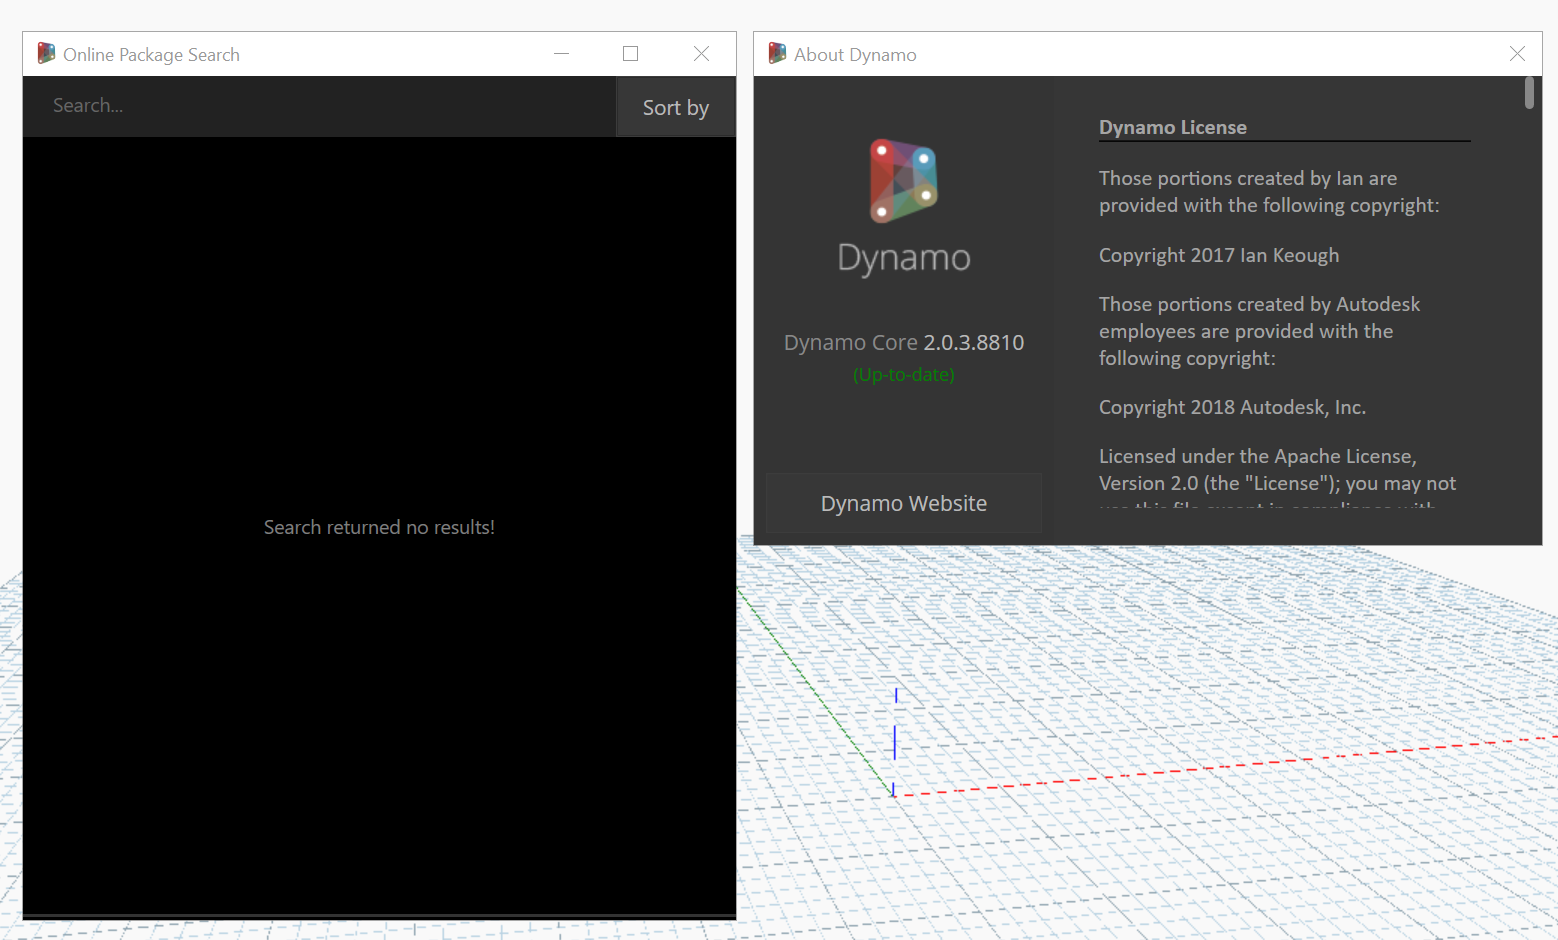
Task: Click the Dynamo icon in the About Dynamo title bar
Action: click(777, 53)
